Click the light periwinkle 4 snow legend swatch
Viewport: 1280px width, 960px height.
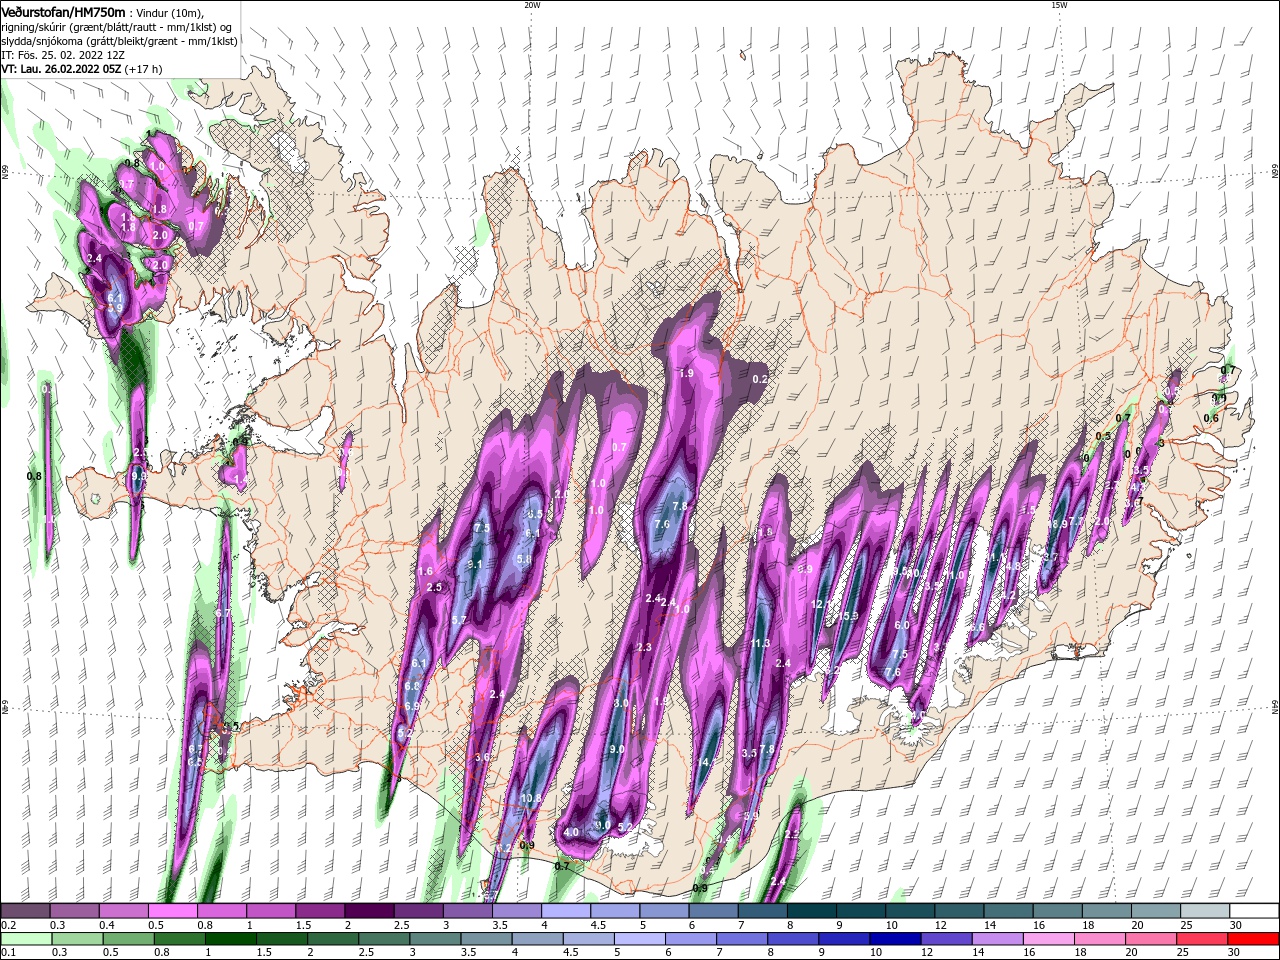(x=565, y=910)
